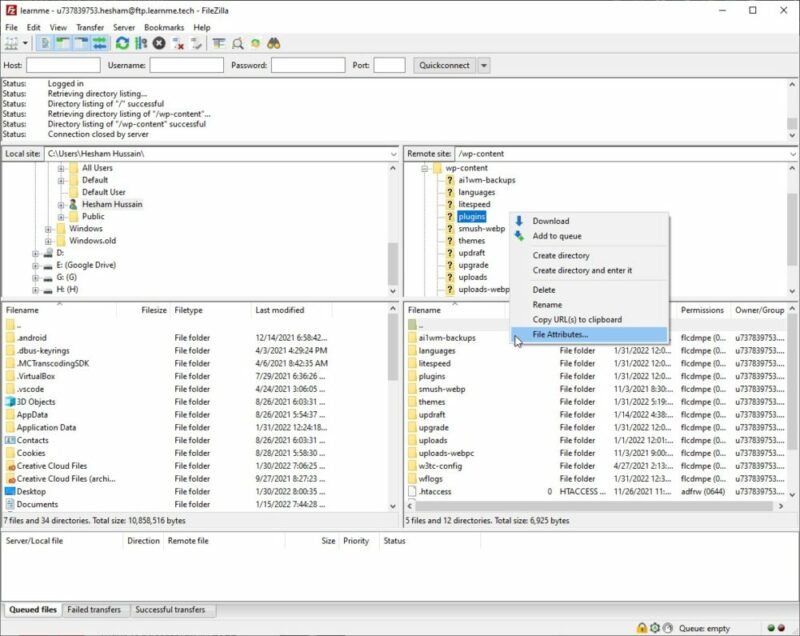Click the remote file list horizontal scrollbar
This screenshot has height=636, width=800.
click(595, 506)
